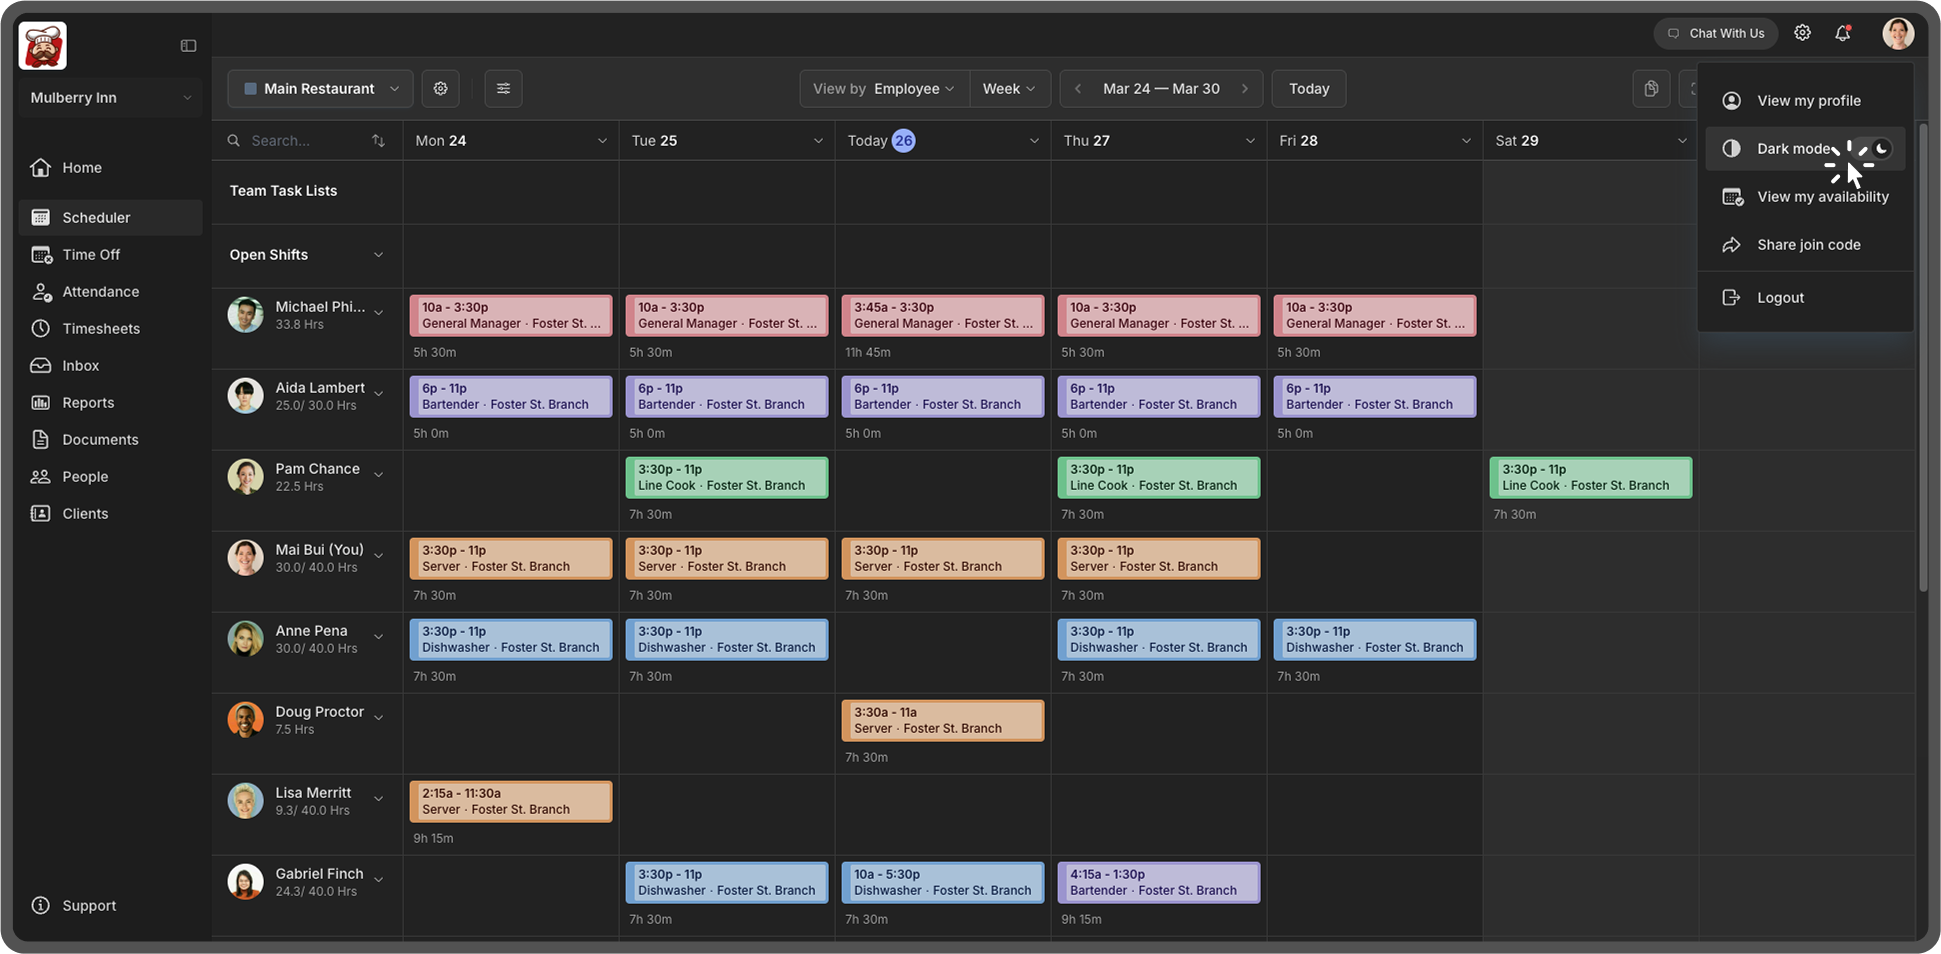Open the Scheduler section in the sidebar
The image size is (1941, 954).
coord(96,217)
